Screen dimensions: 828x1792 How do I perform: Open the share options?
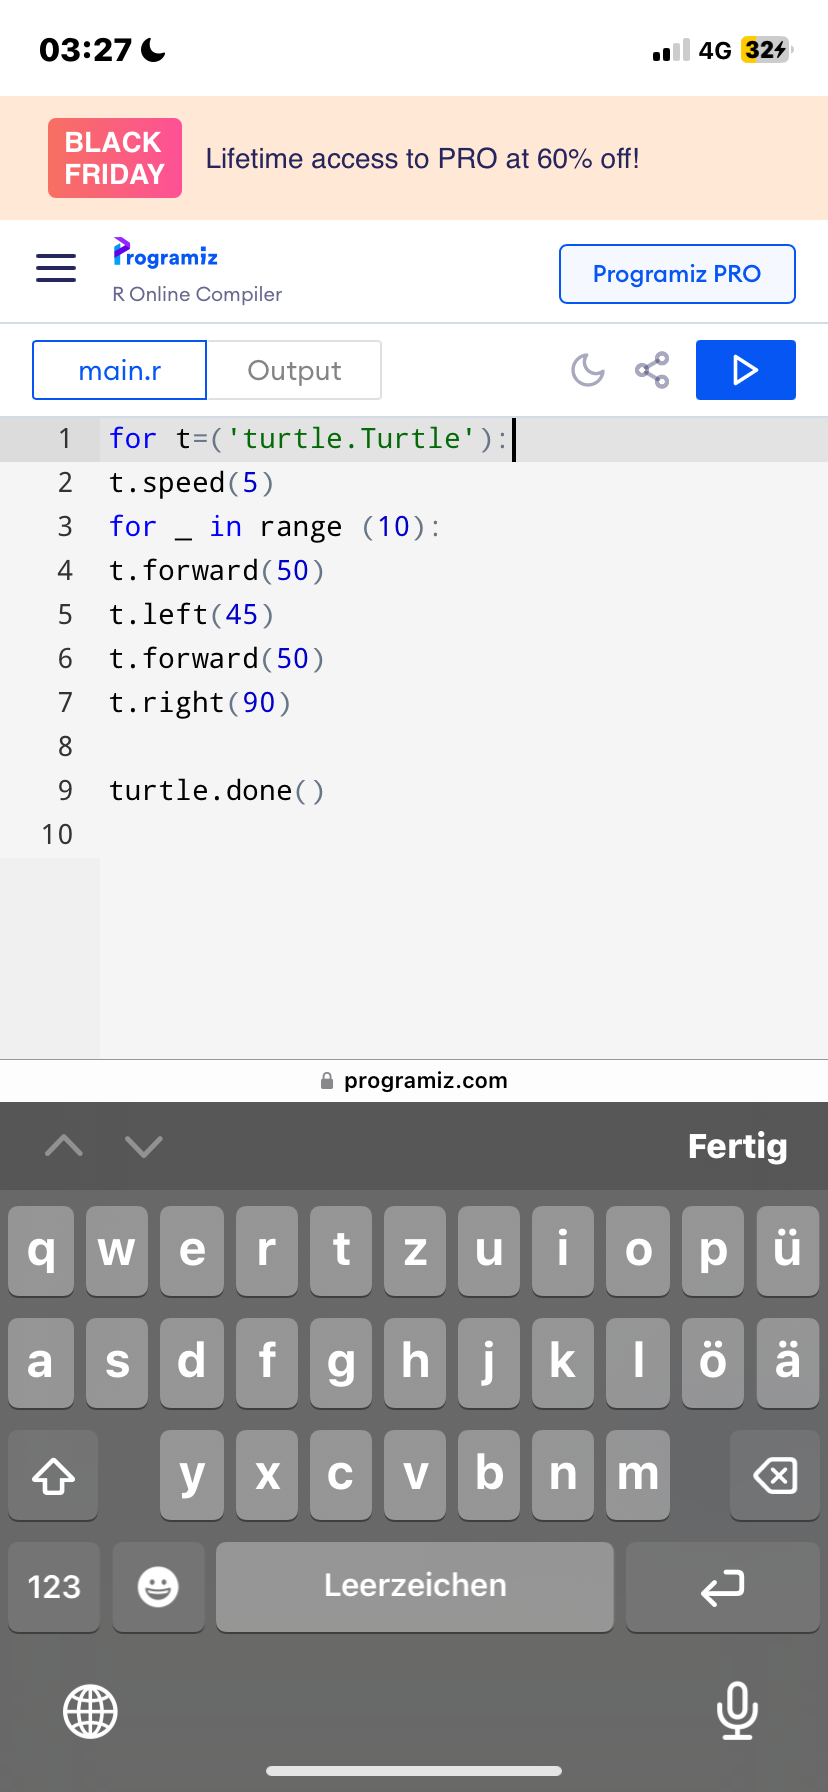point(649,370)
